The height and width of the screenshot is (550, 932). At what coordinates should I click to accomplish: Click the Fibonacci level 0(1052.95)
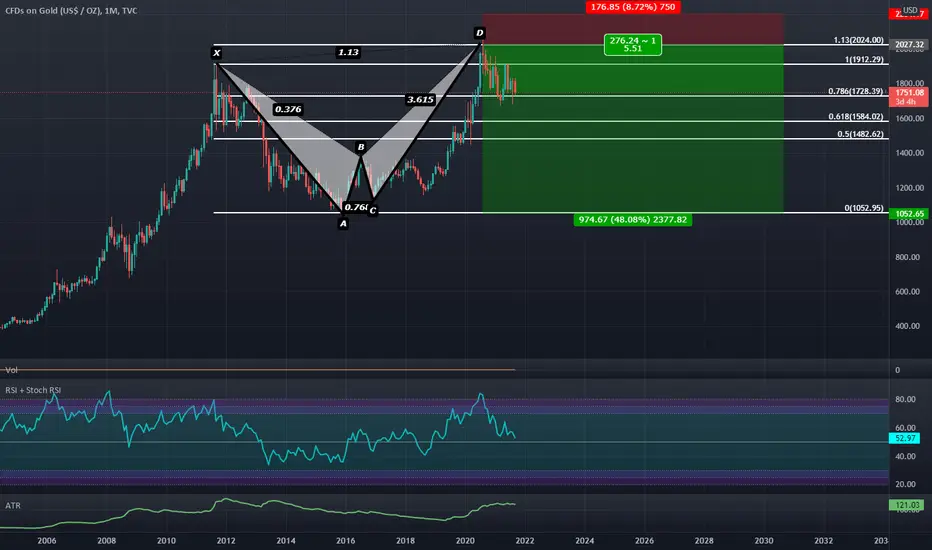pos(864,208)
